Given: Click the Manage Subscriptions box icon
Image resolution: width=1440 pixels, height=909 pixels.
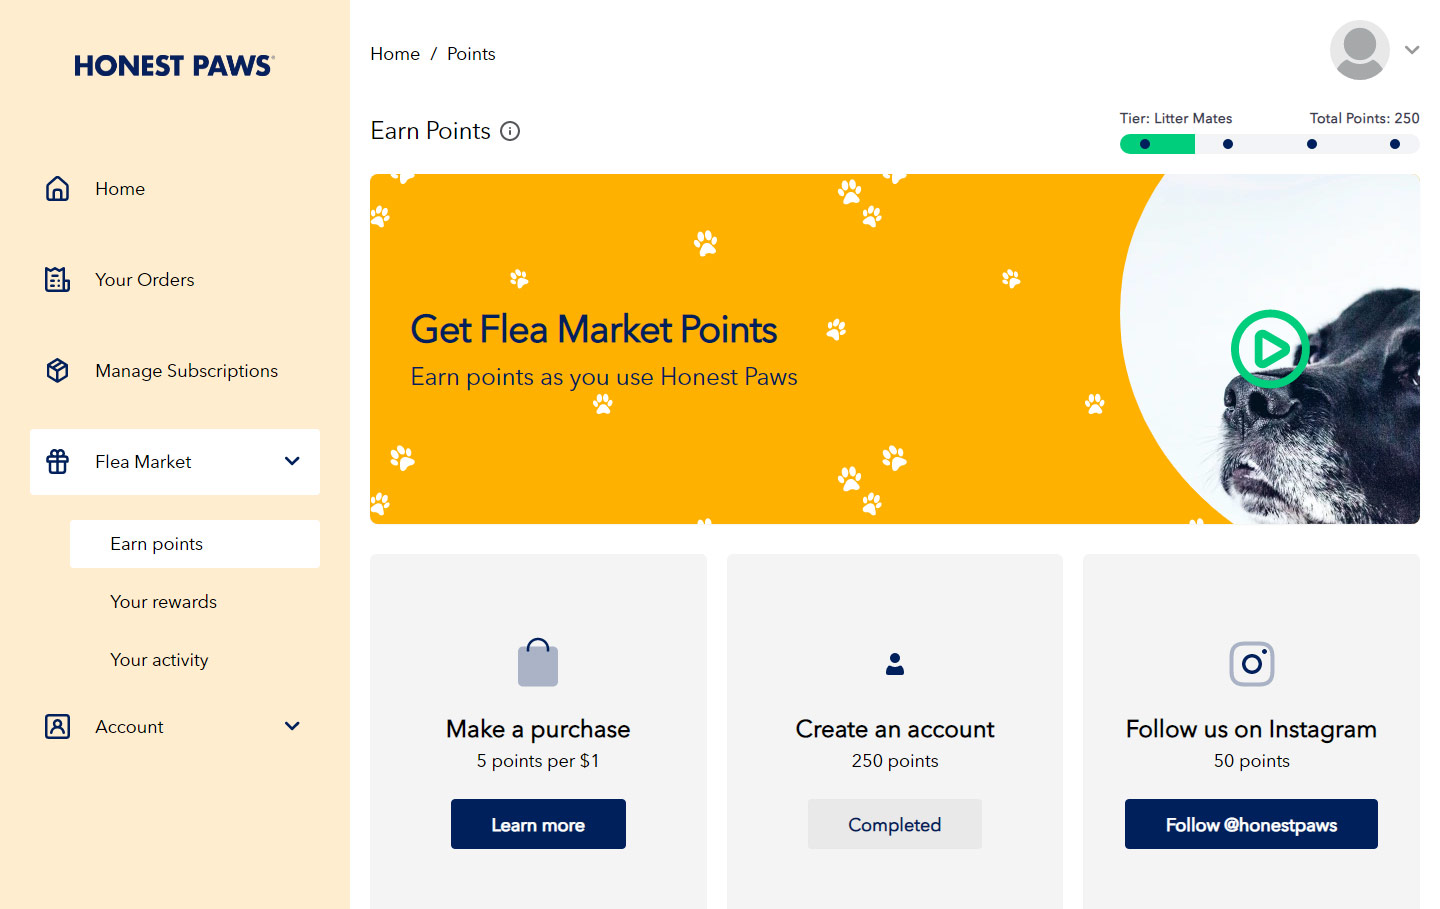Looking at the screenshot, I should [x=58, y=371].
